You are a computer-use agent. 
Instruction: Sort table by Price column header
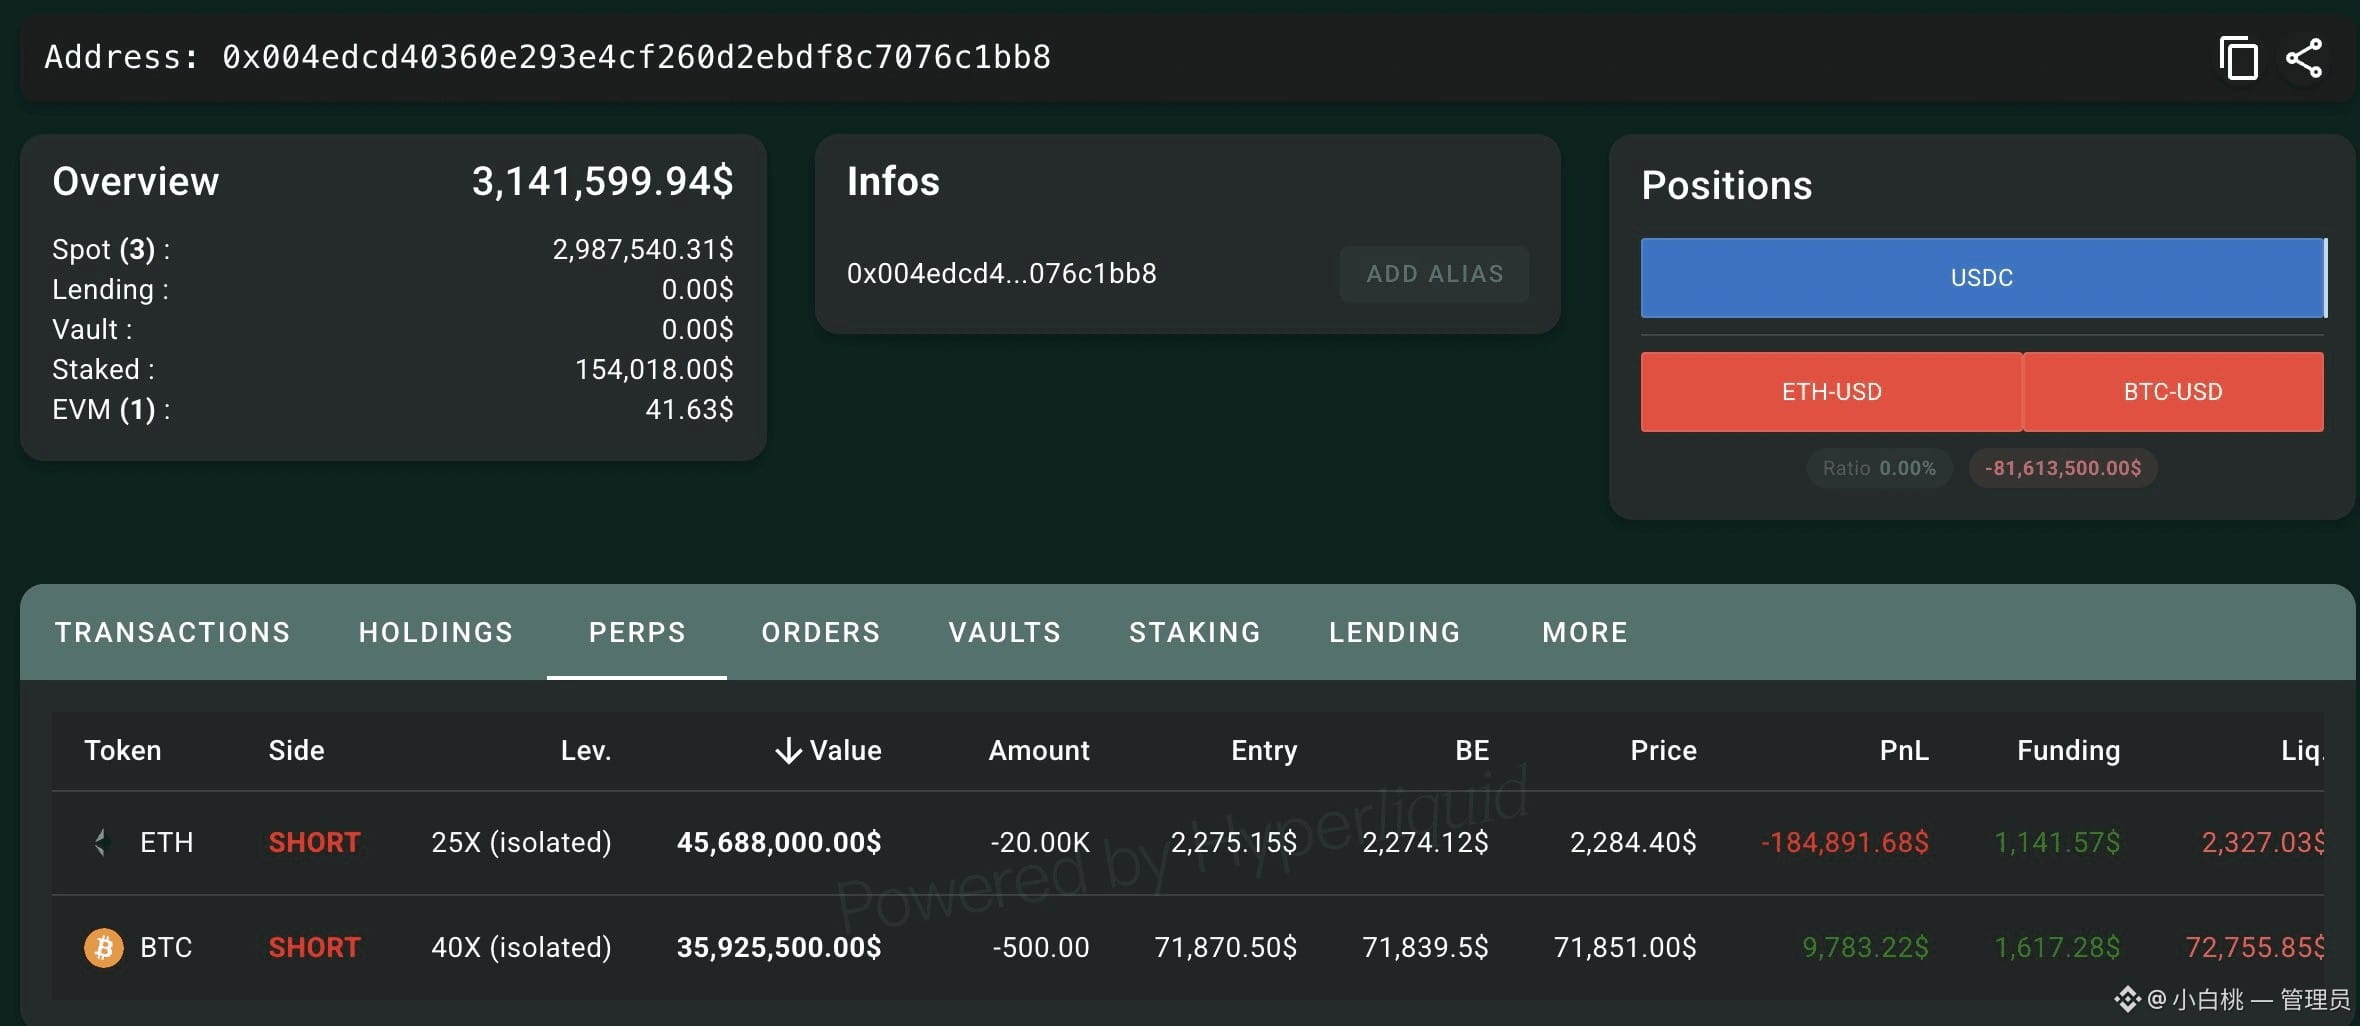1663,750
